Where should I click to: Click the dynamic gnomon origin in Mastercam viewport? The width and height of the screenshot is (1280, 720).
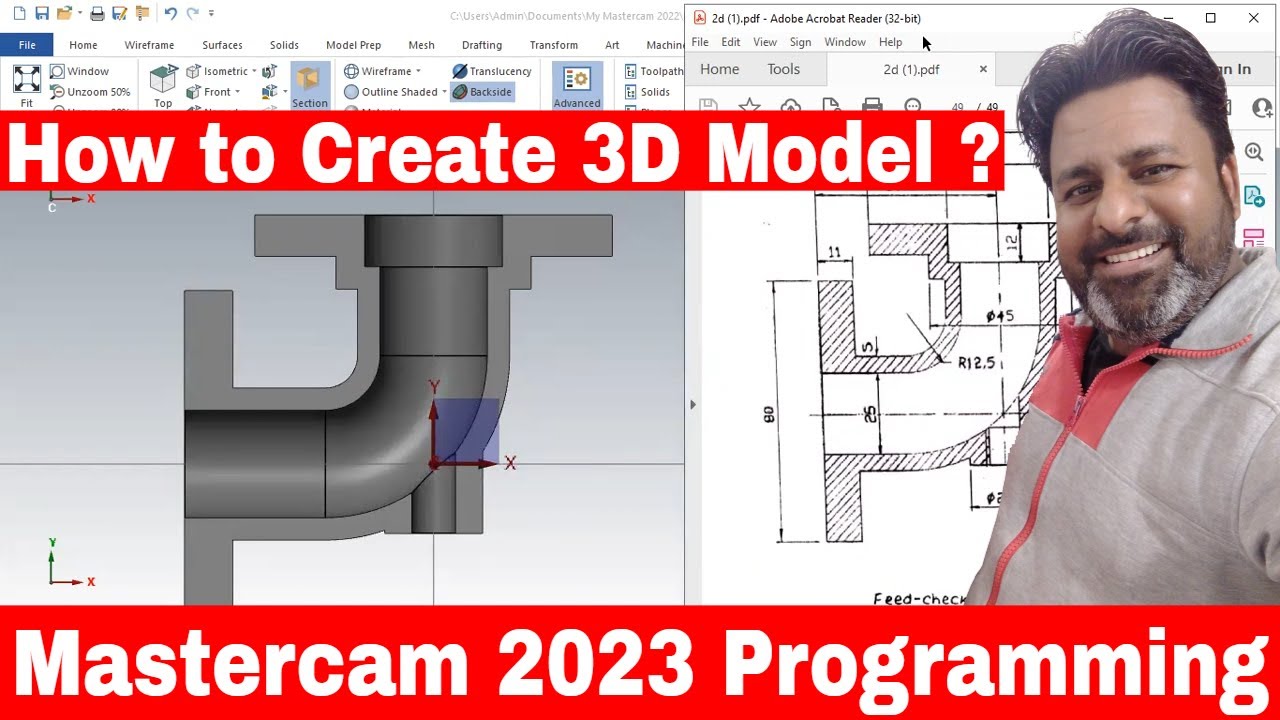[435, 463]
